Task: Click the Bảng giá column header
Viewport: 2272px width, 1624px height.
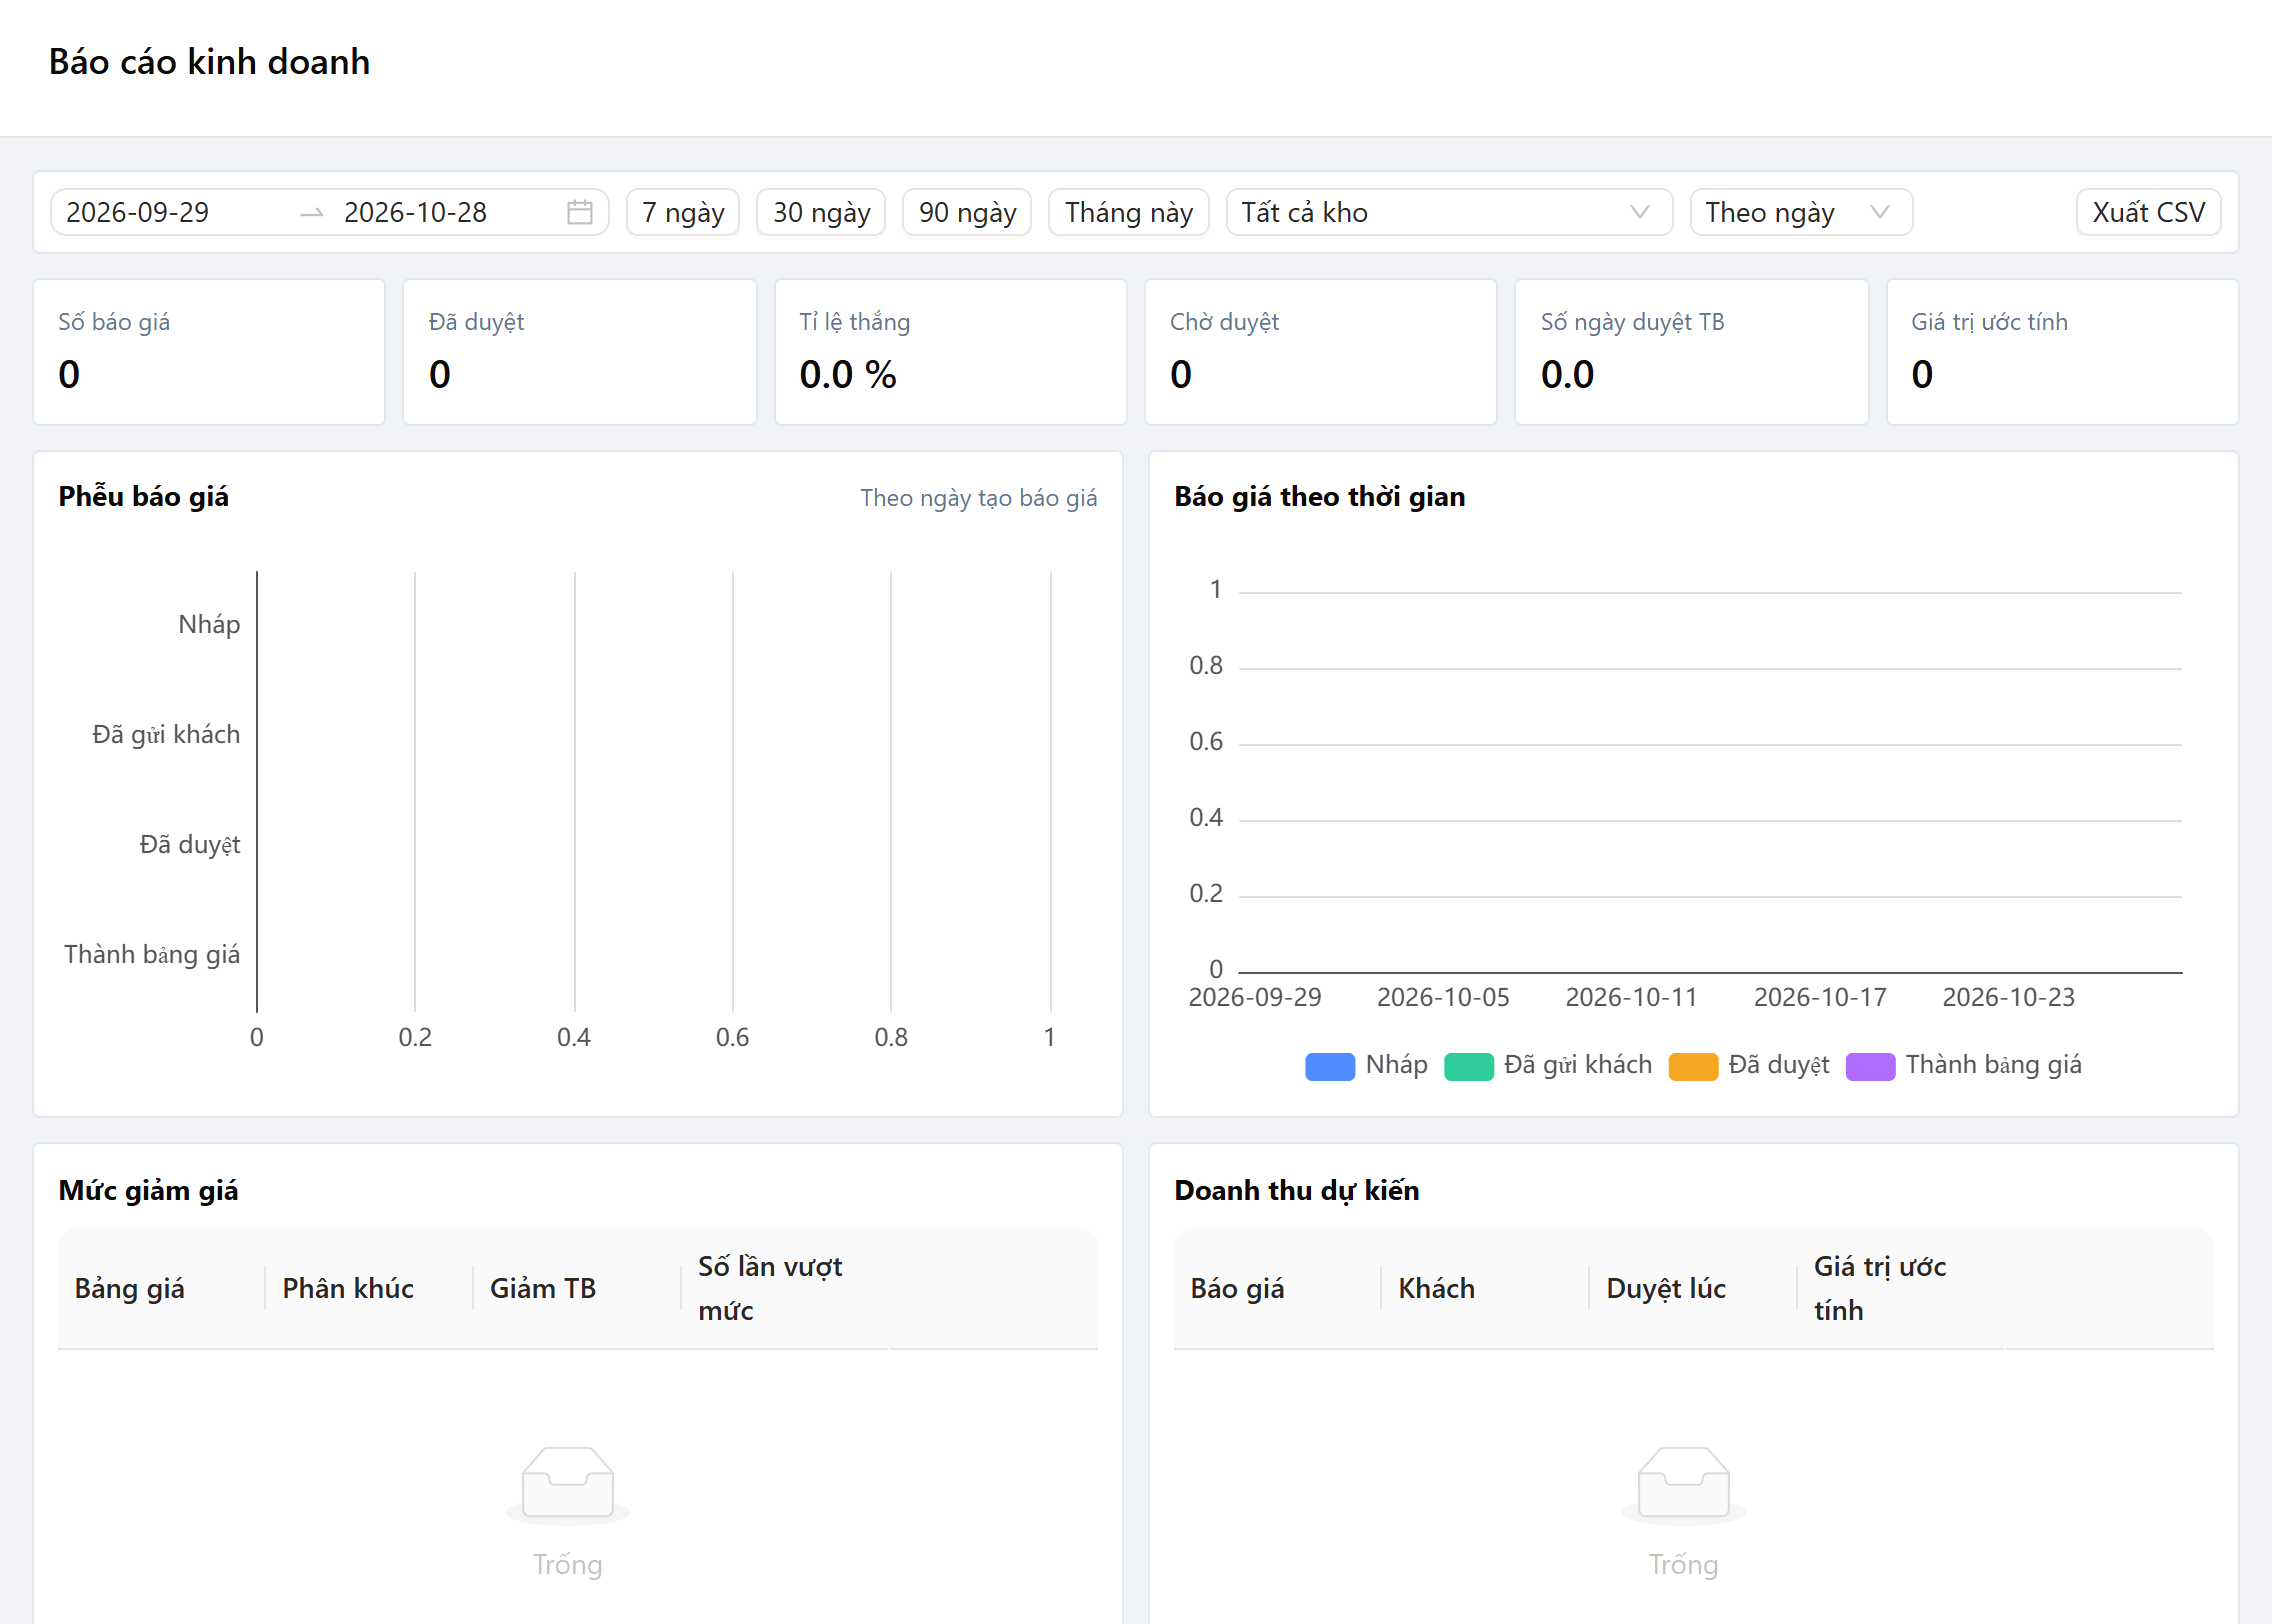Action: (161, 1288)
